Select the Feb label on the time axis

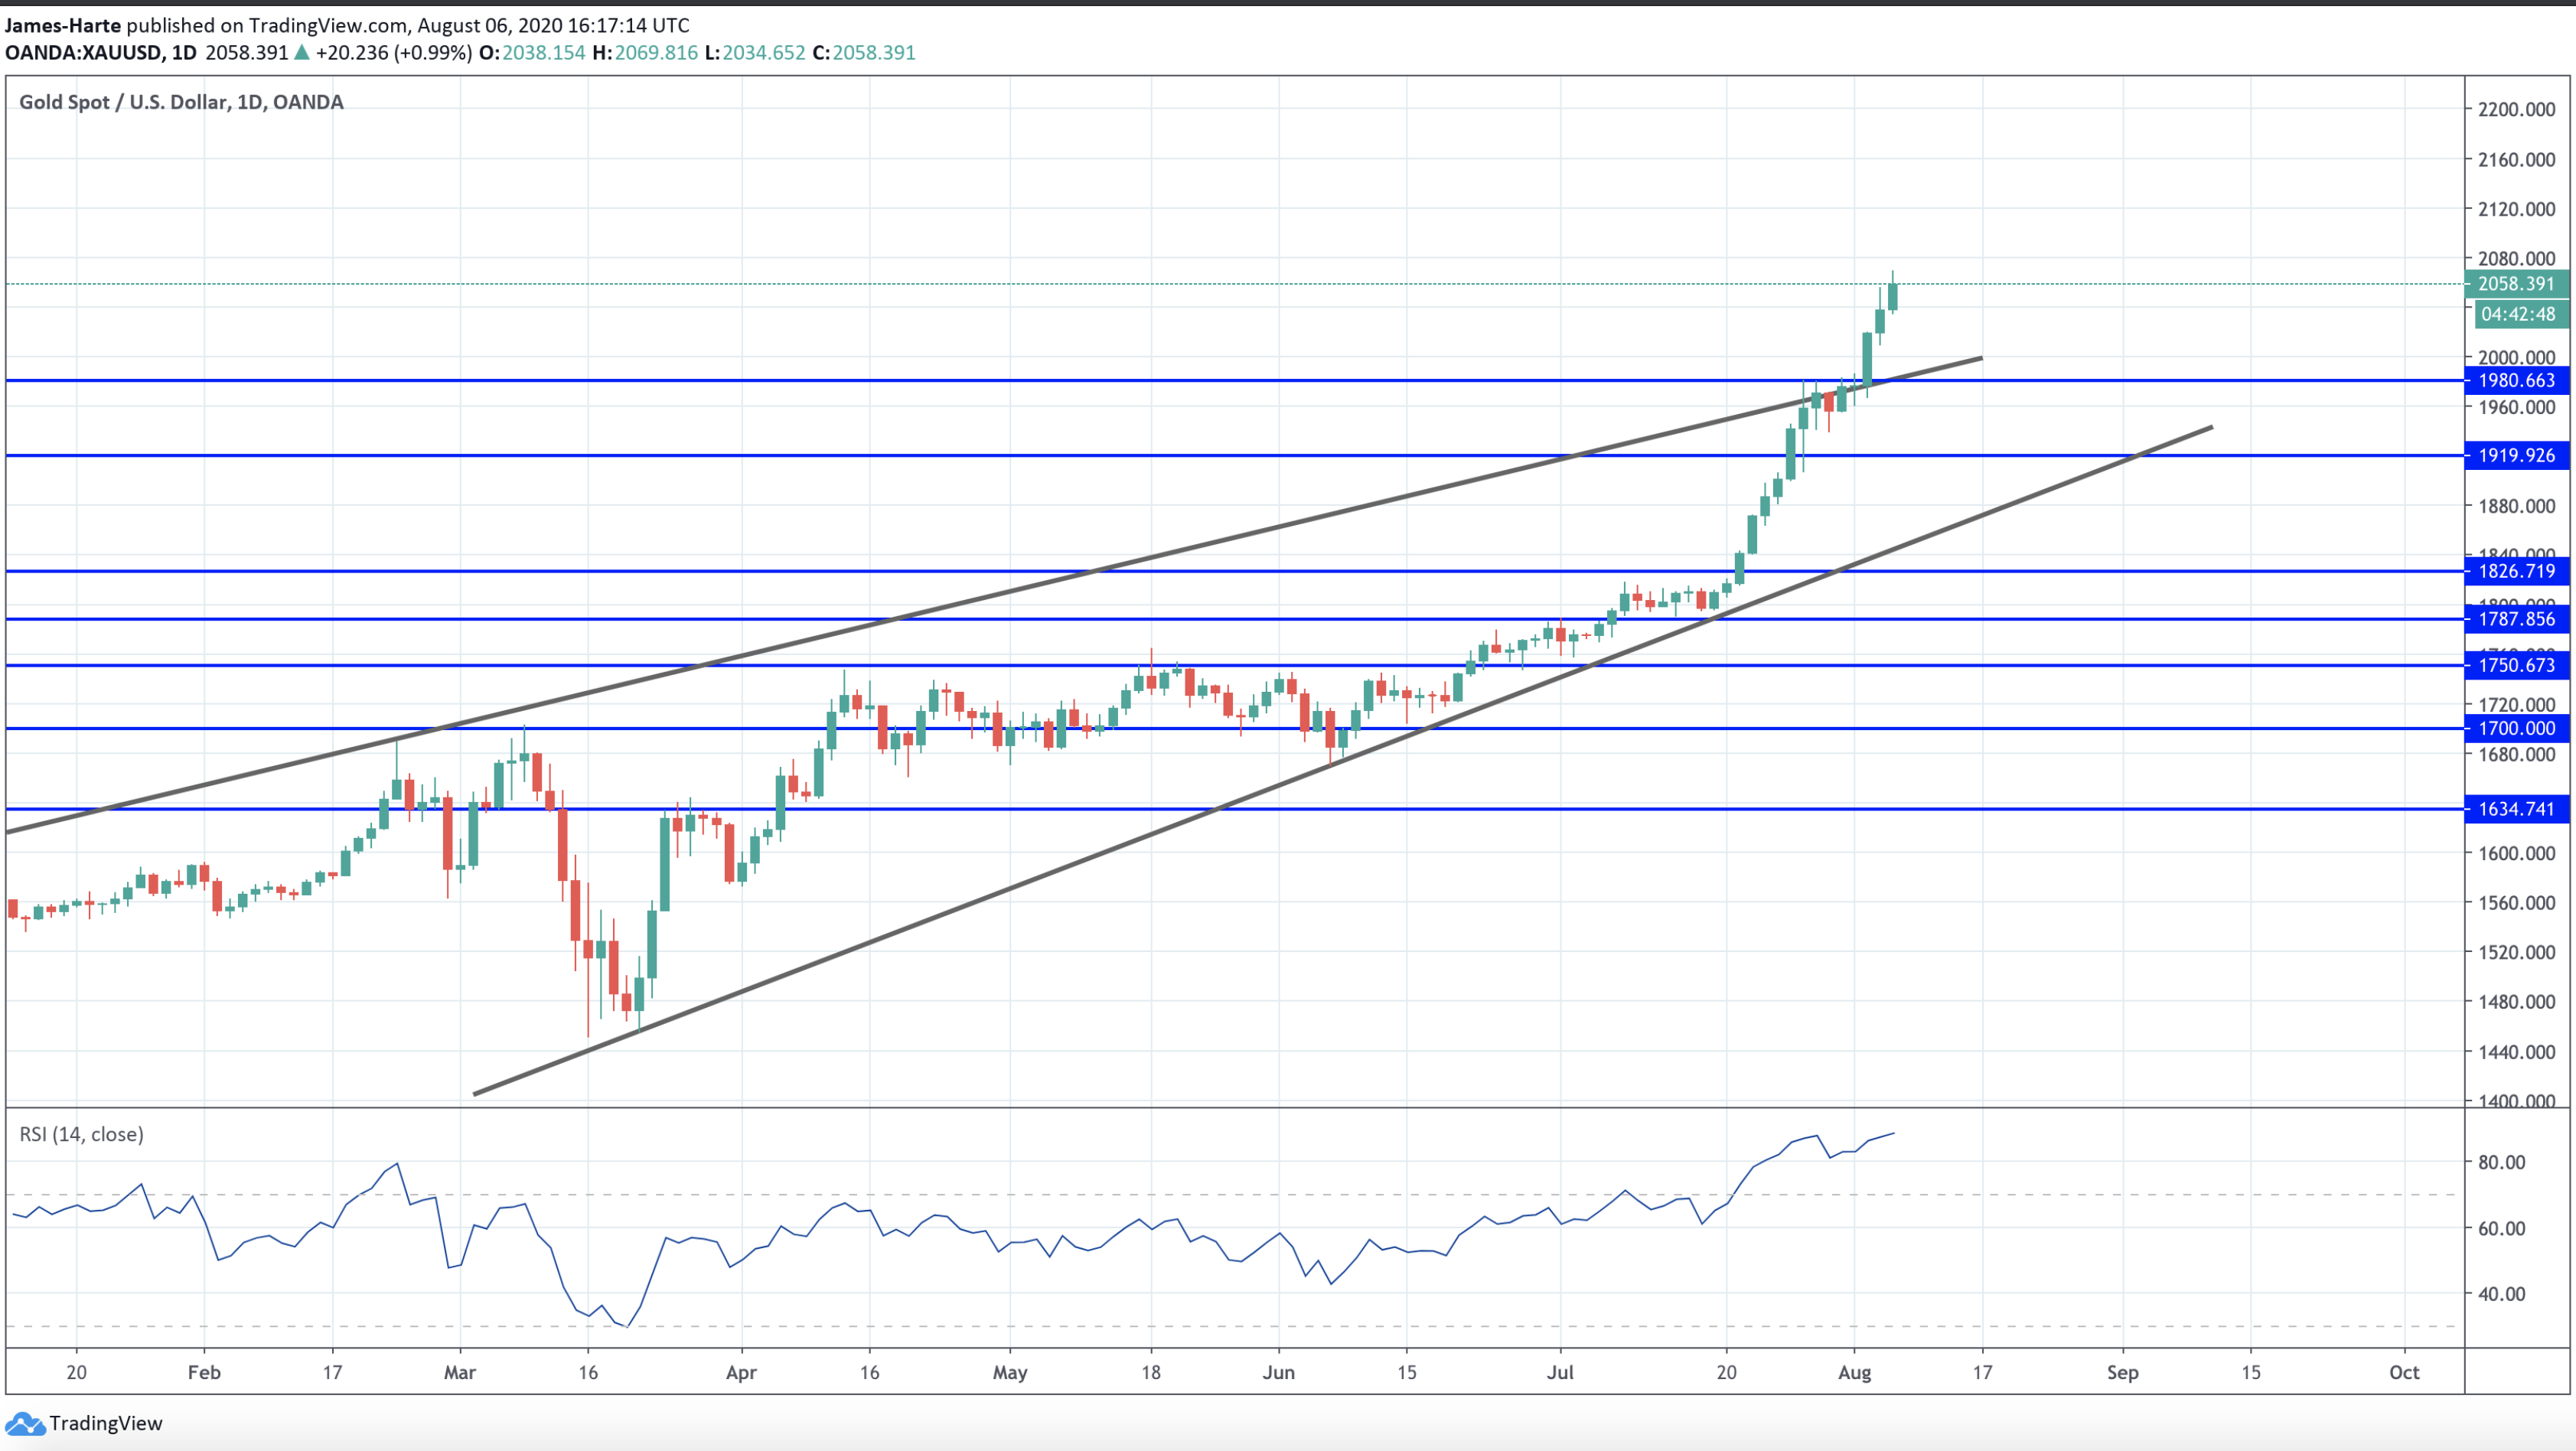tap(205, 1373)
